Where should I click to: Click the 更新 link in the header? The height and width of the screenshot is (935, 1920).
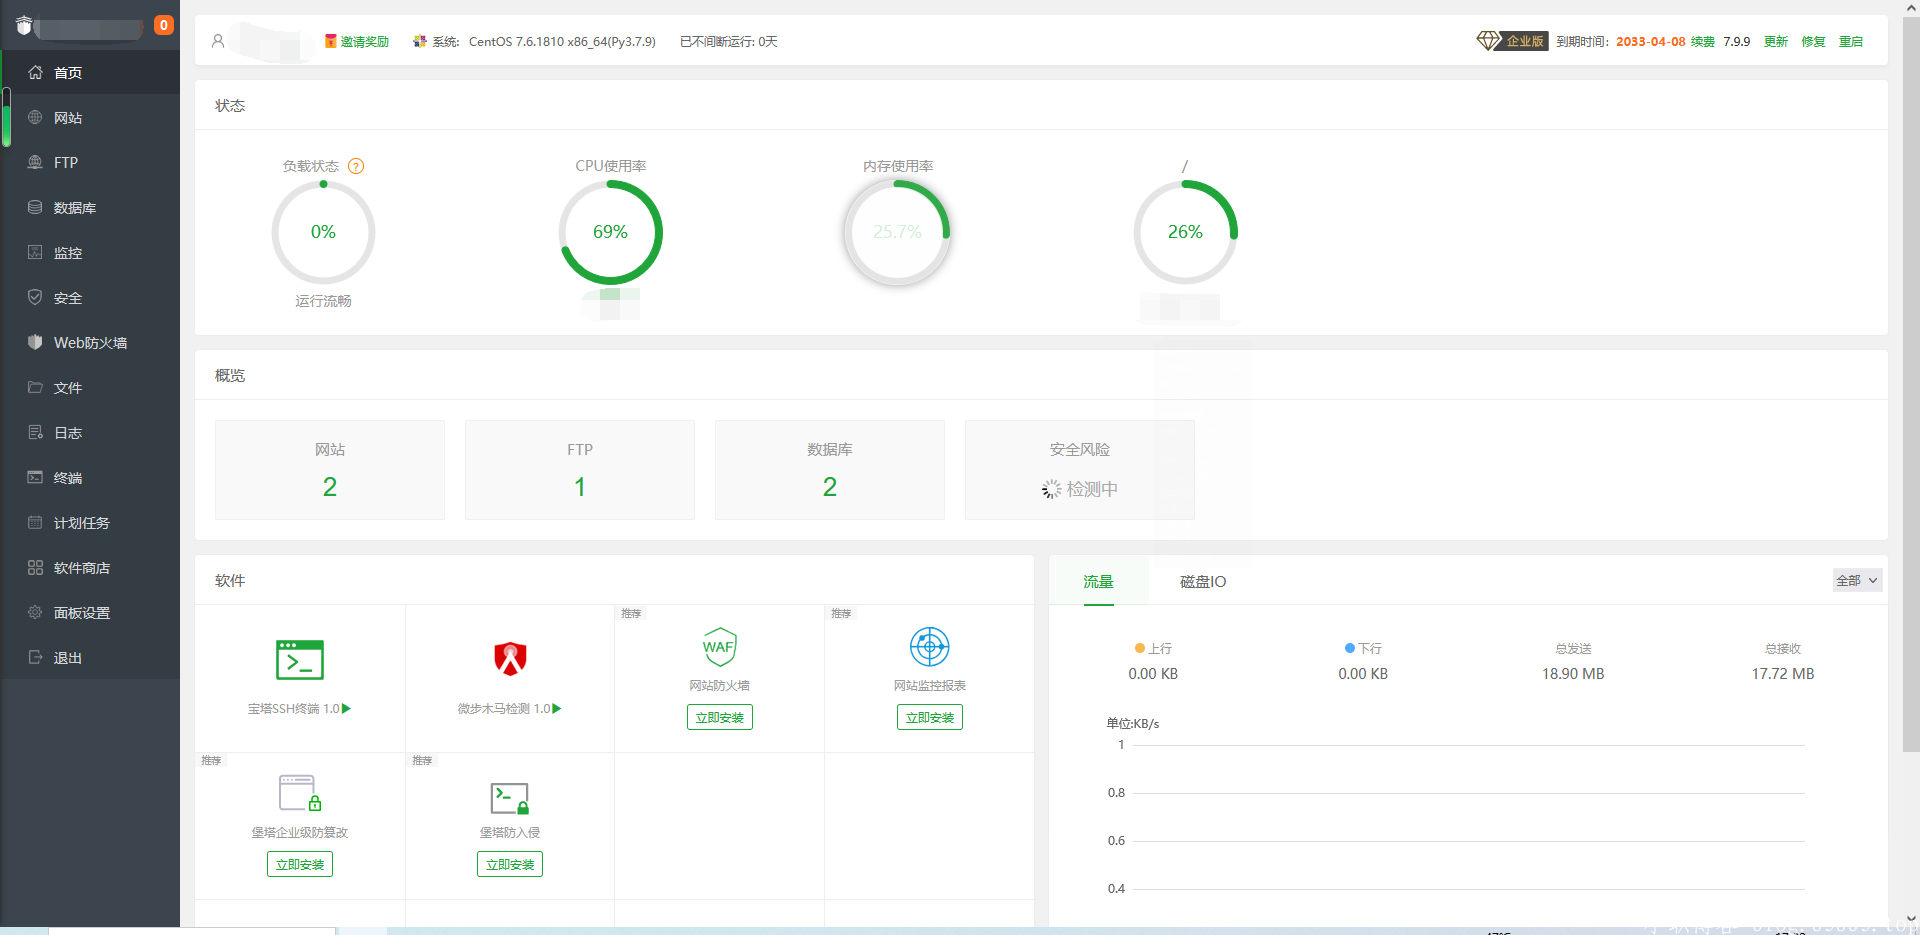point(1775,42)
